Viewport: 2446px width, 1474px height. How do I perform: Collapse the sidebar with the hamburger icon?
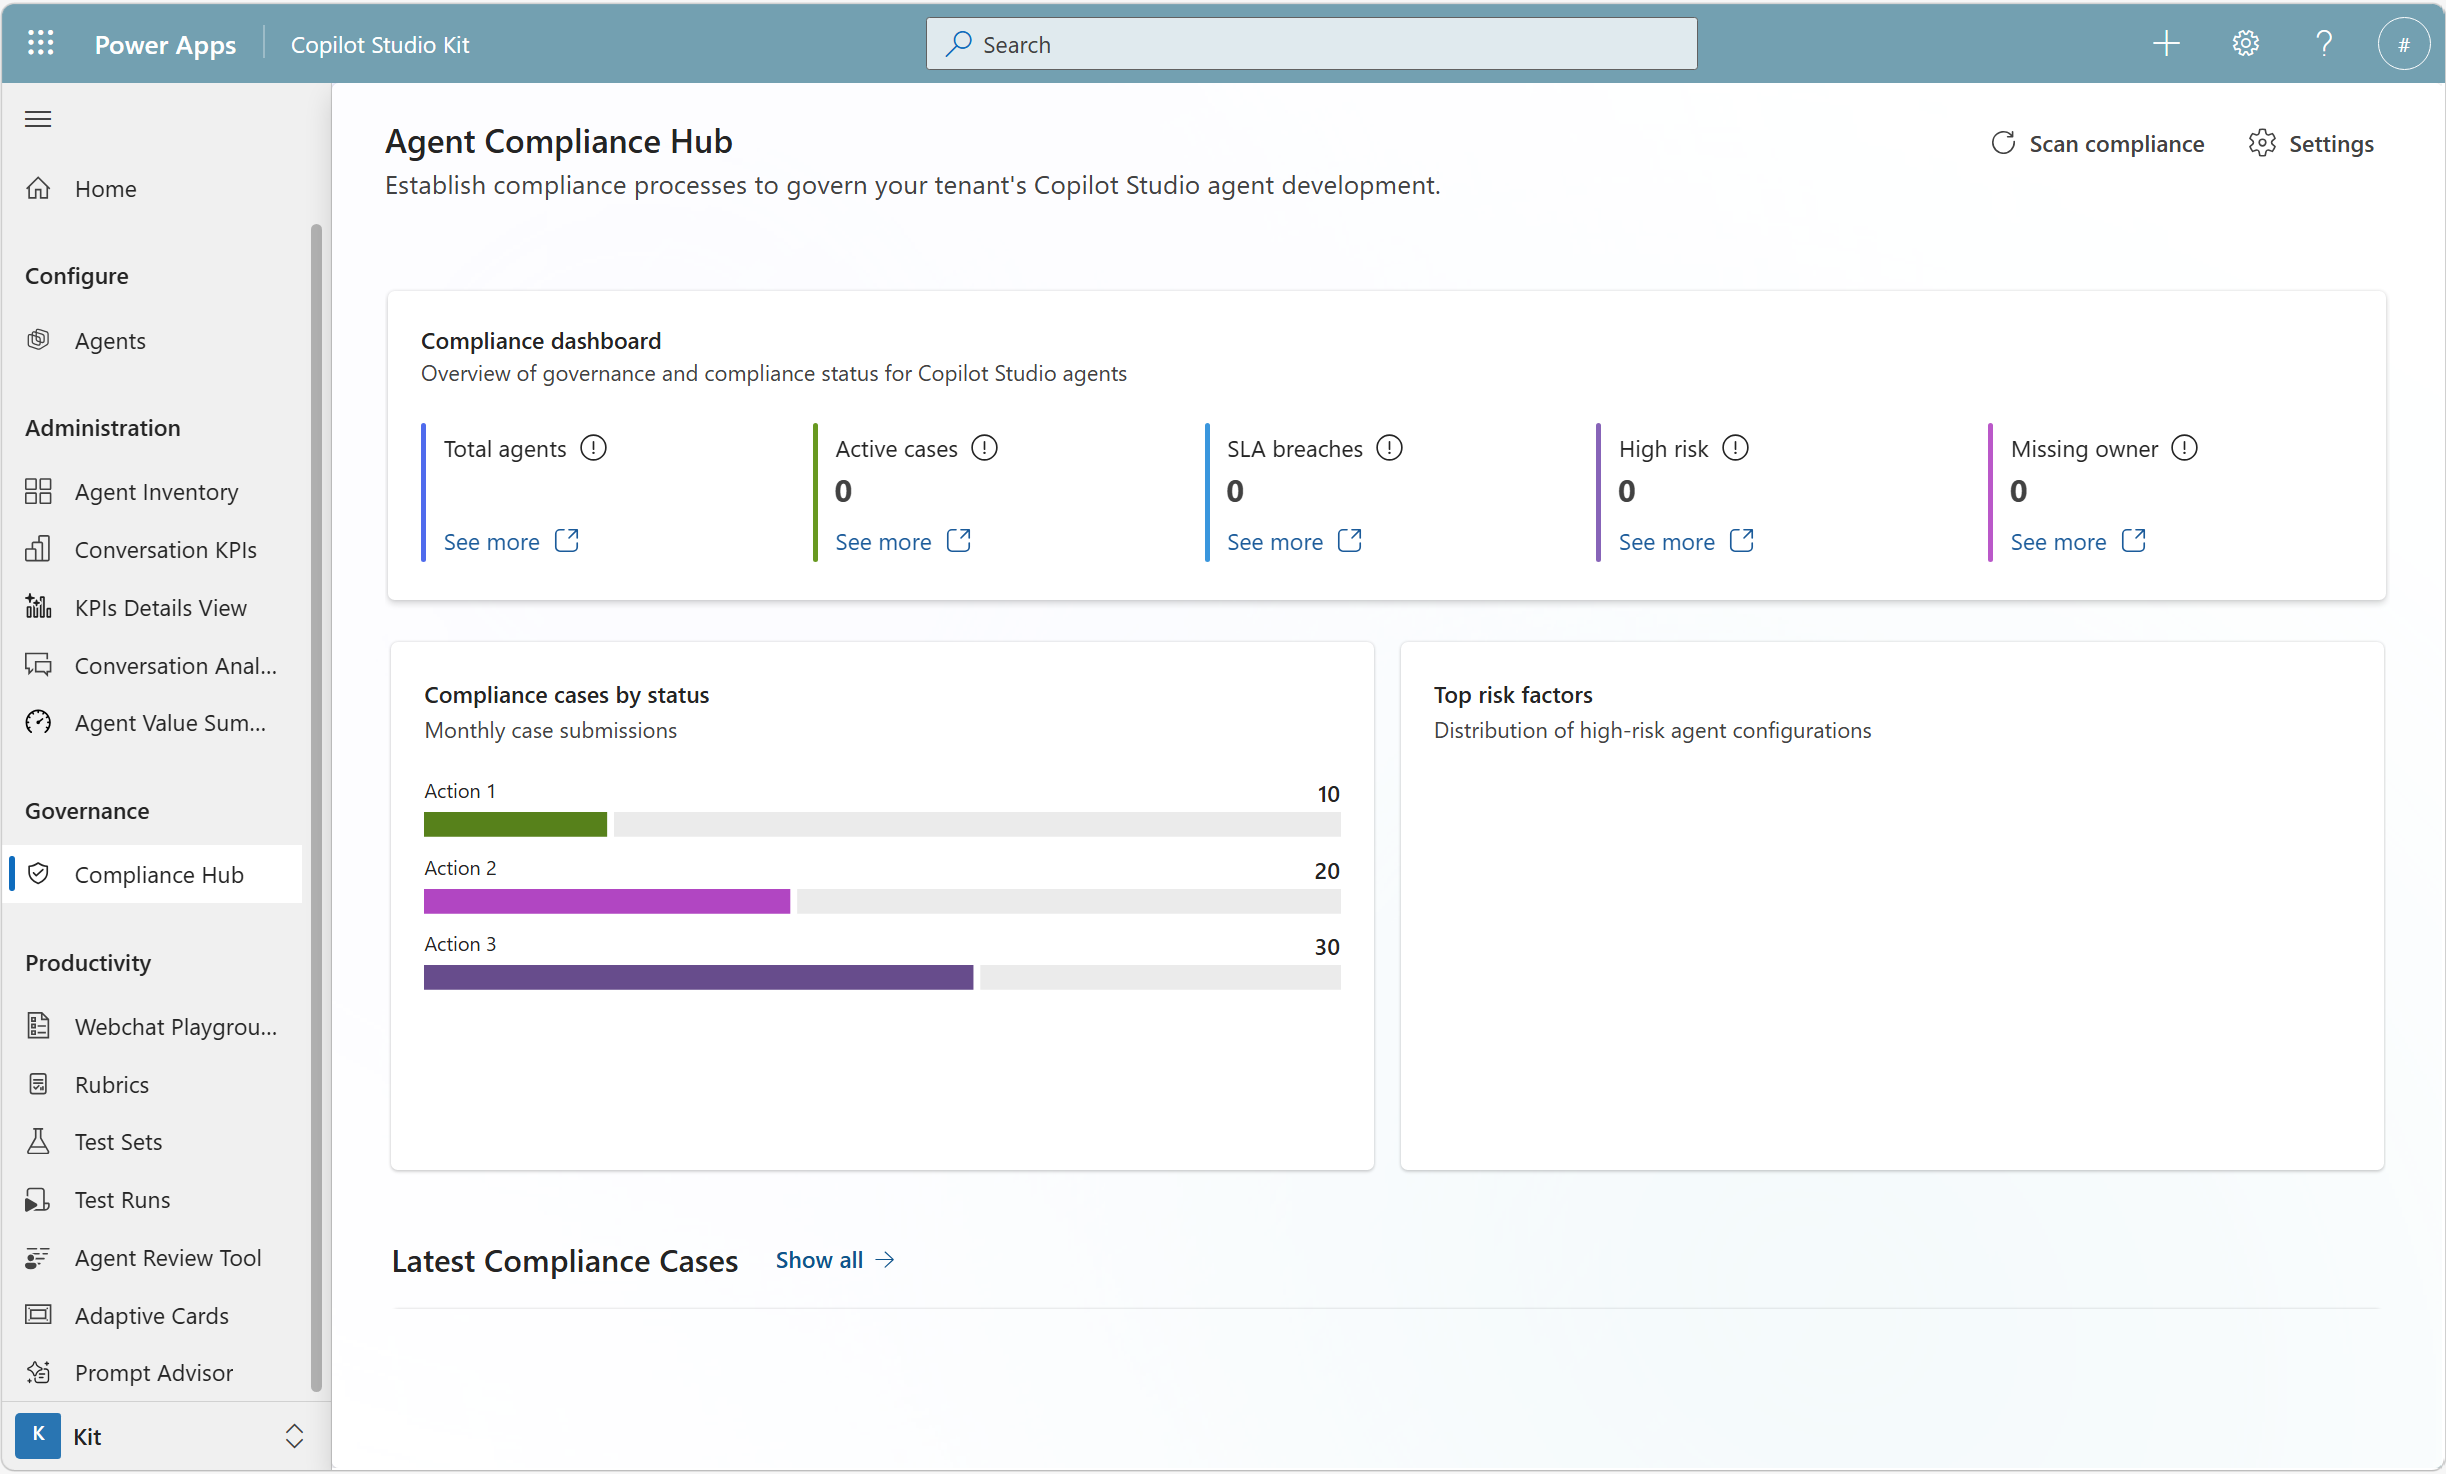38,119
